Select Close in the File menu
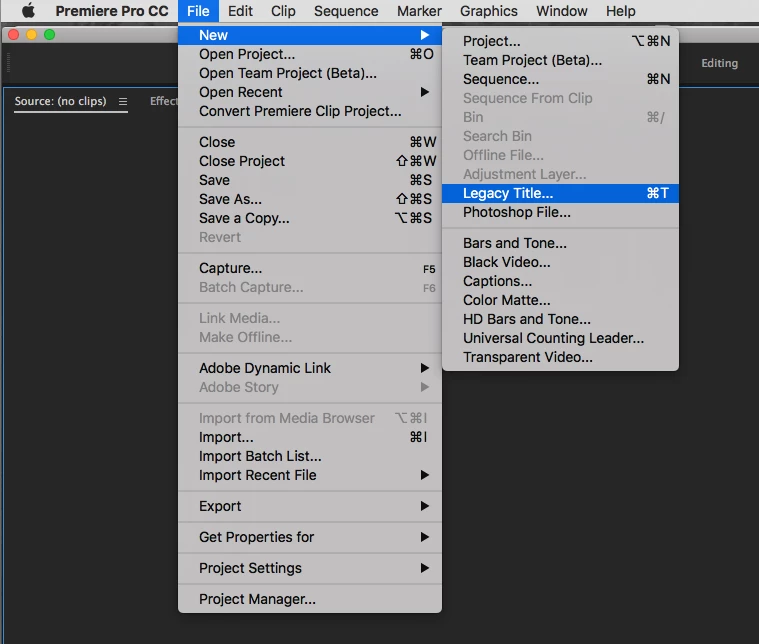The width and height of the screenshot is (759, 644). (x=310, y=142)
